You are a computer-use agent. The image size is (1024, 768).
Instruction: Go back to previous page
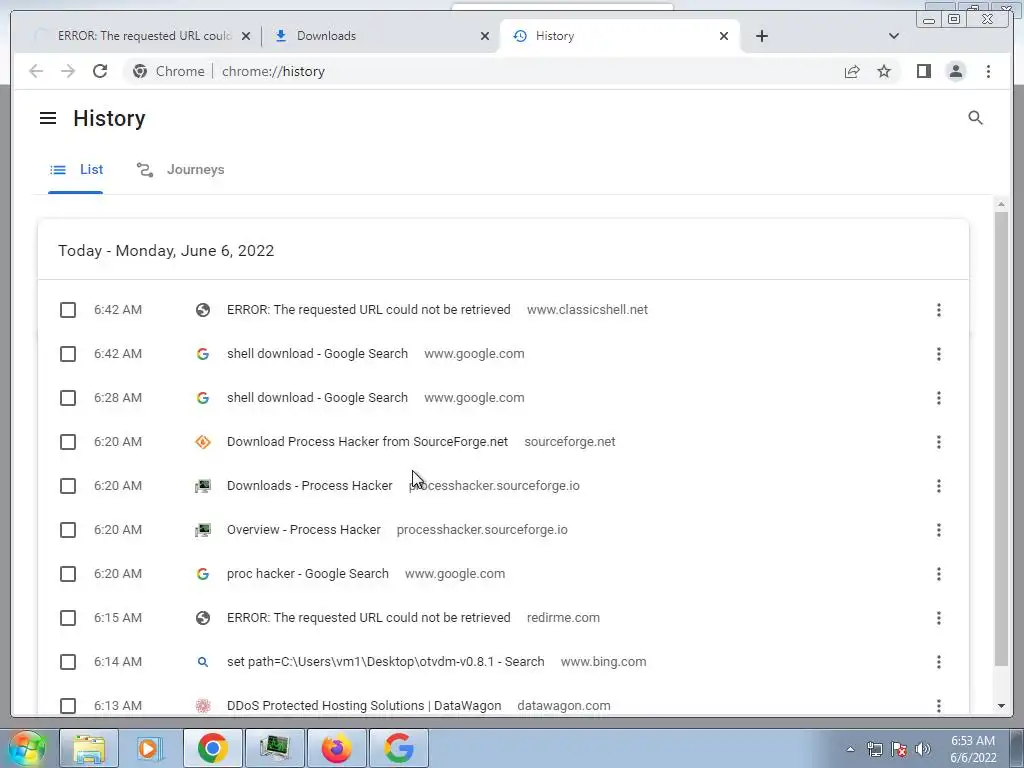37,71
